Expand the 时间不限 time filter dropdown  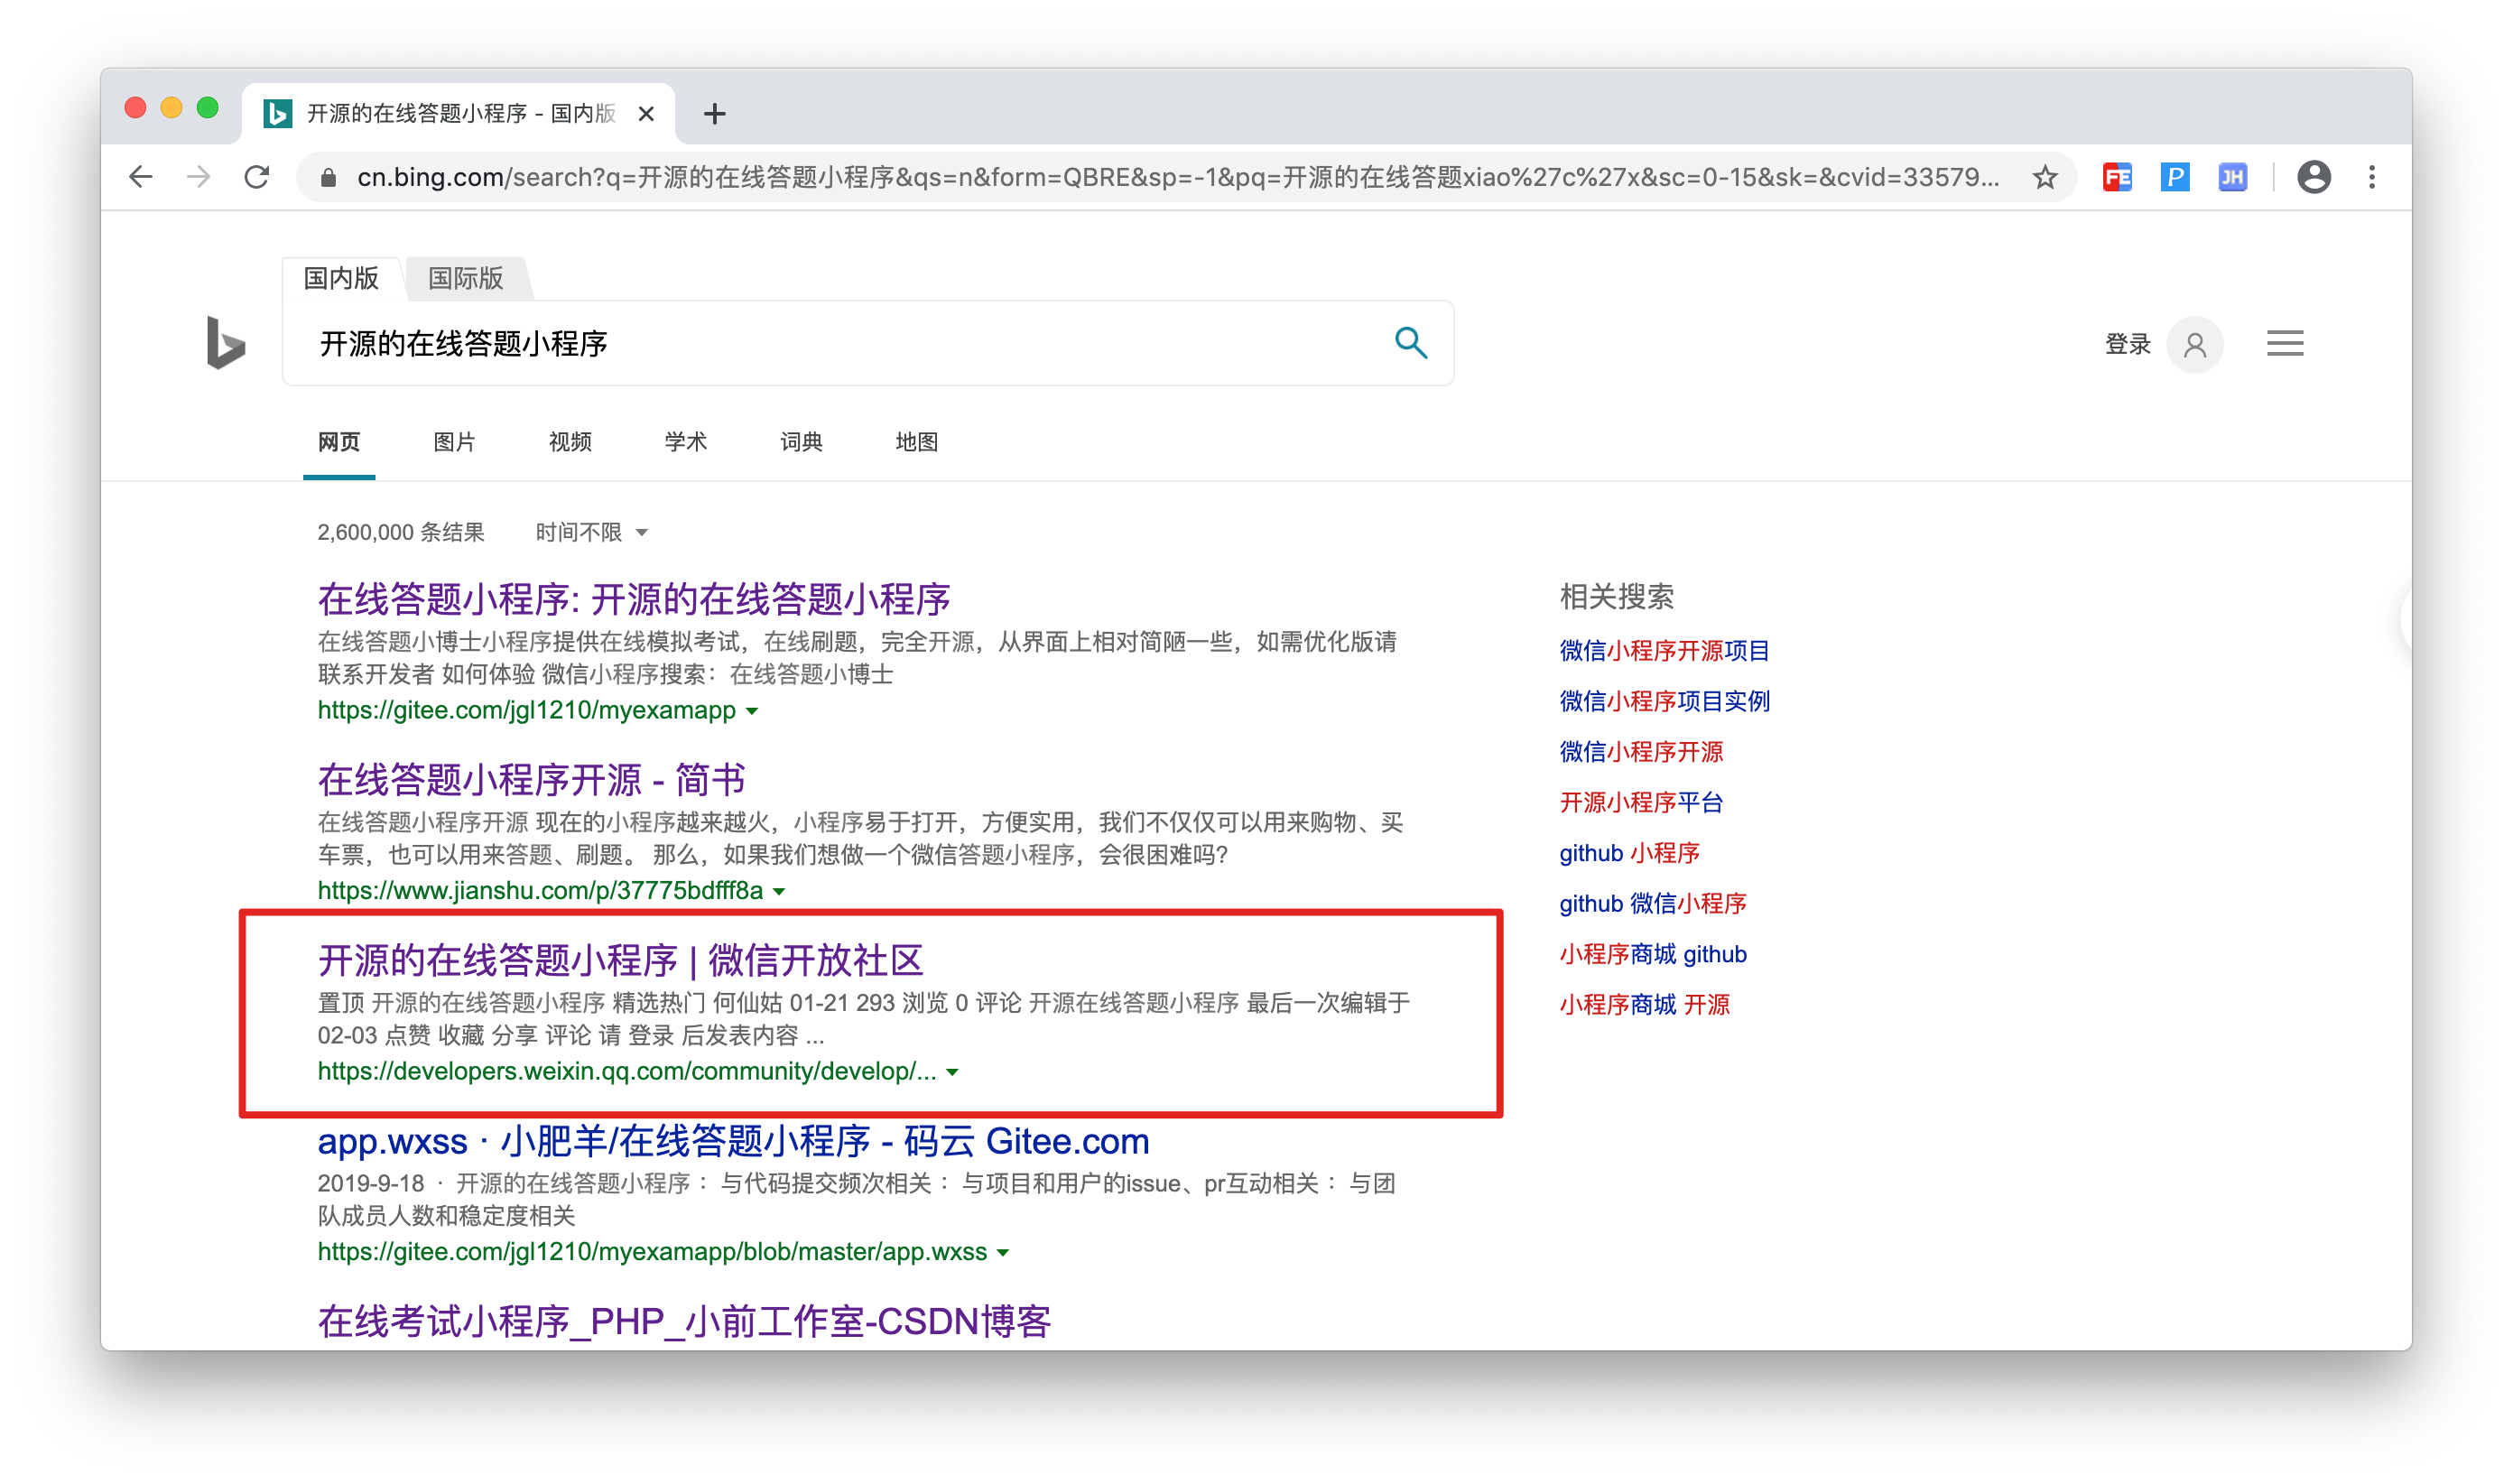[592, 532]
